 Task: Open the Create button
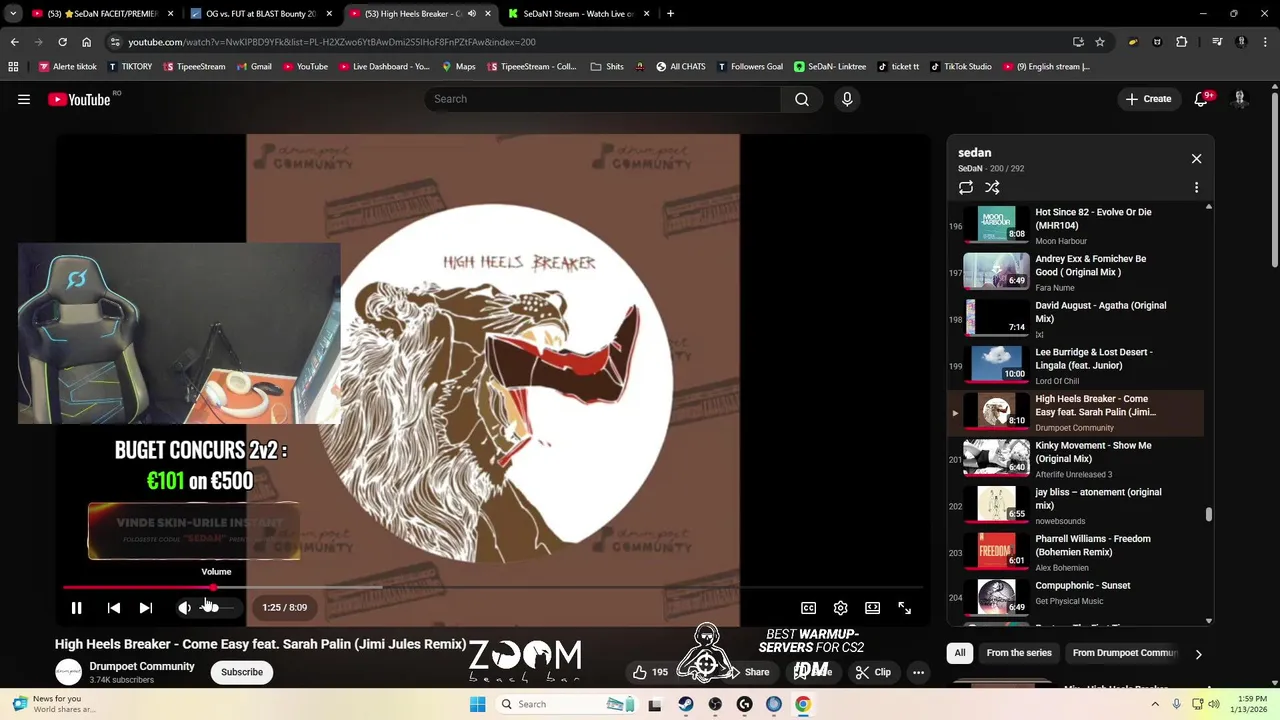pos(1148,99)
